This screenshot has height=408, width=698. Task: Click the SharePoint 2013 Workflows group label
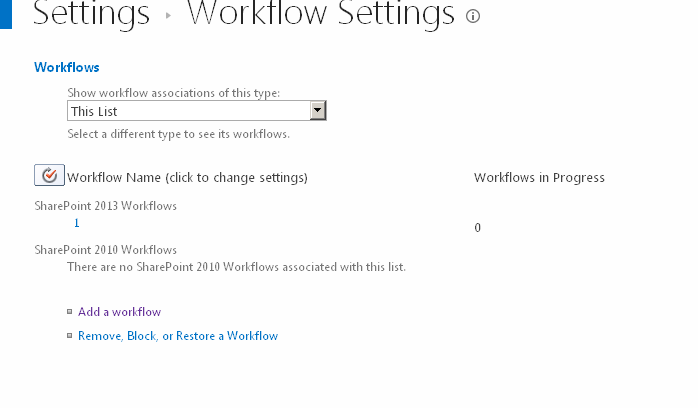pos(106,206)
